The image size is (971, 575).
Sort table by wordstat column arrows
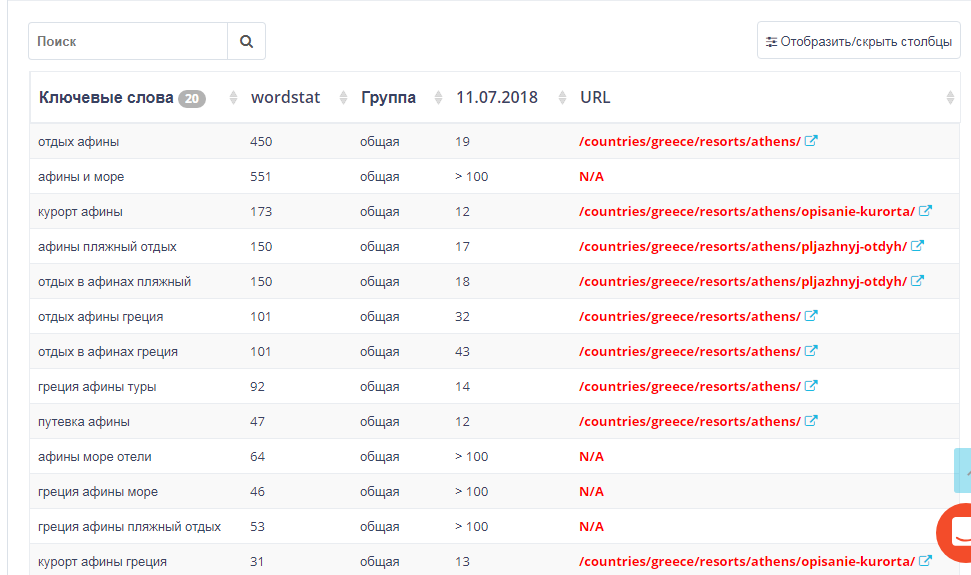tap(343, 98)
